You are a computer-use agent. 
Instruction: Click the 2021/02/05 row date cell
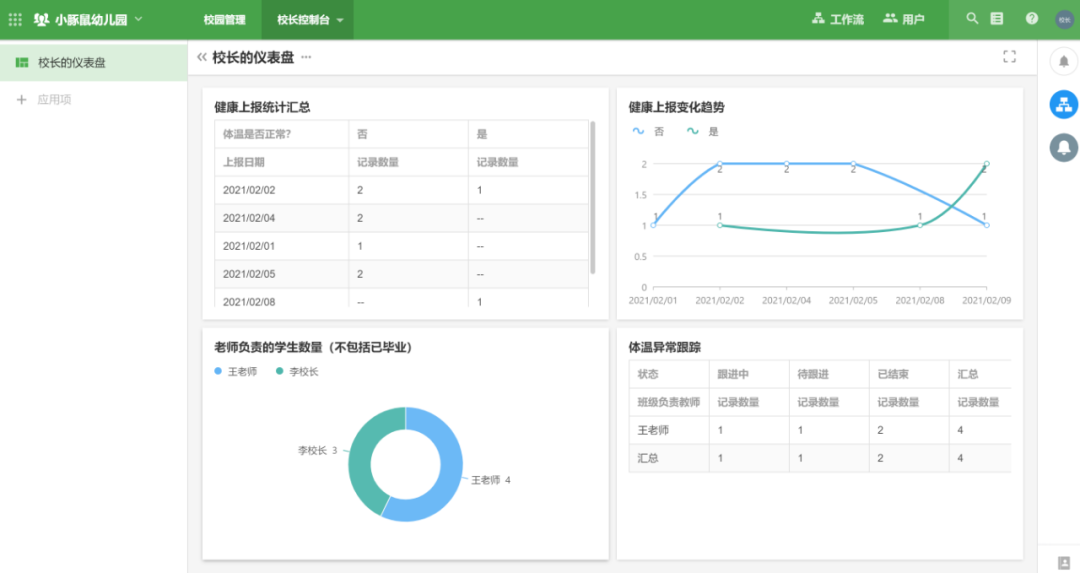tap(281, 274)
